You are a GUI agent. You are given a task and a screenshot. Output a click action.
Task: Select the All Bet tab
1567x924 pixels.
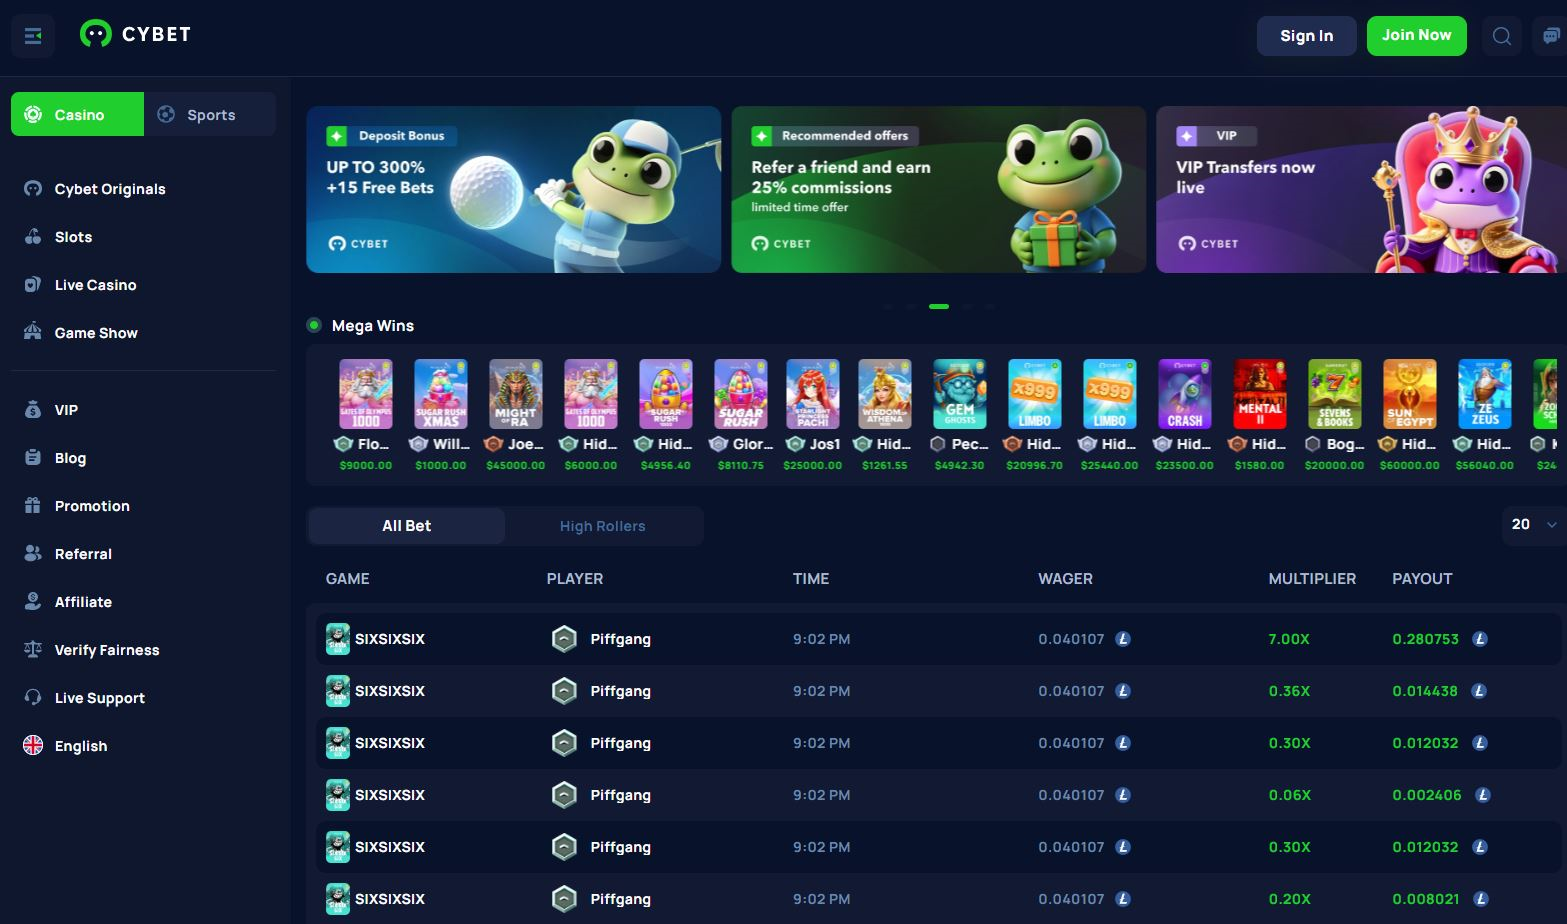coord(406,526)
